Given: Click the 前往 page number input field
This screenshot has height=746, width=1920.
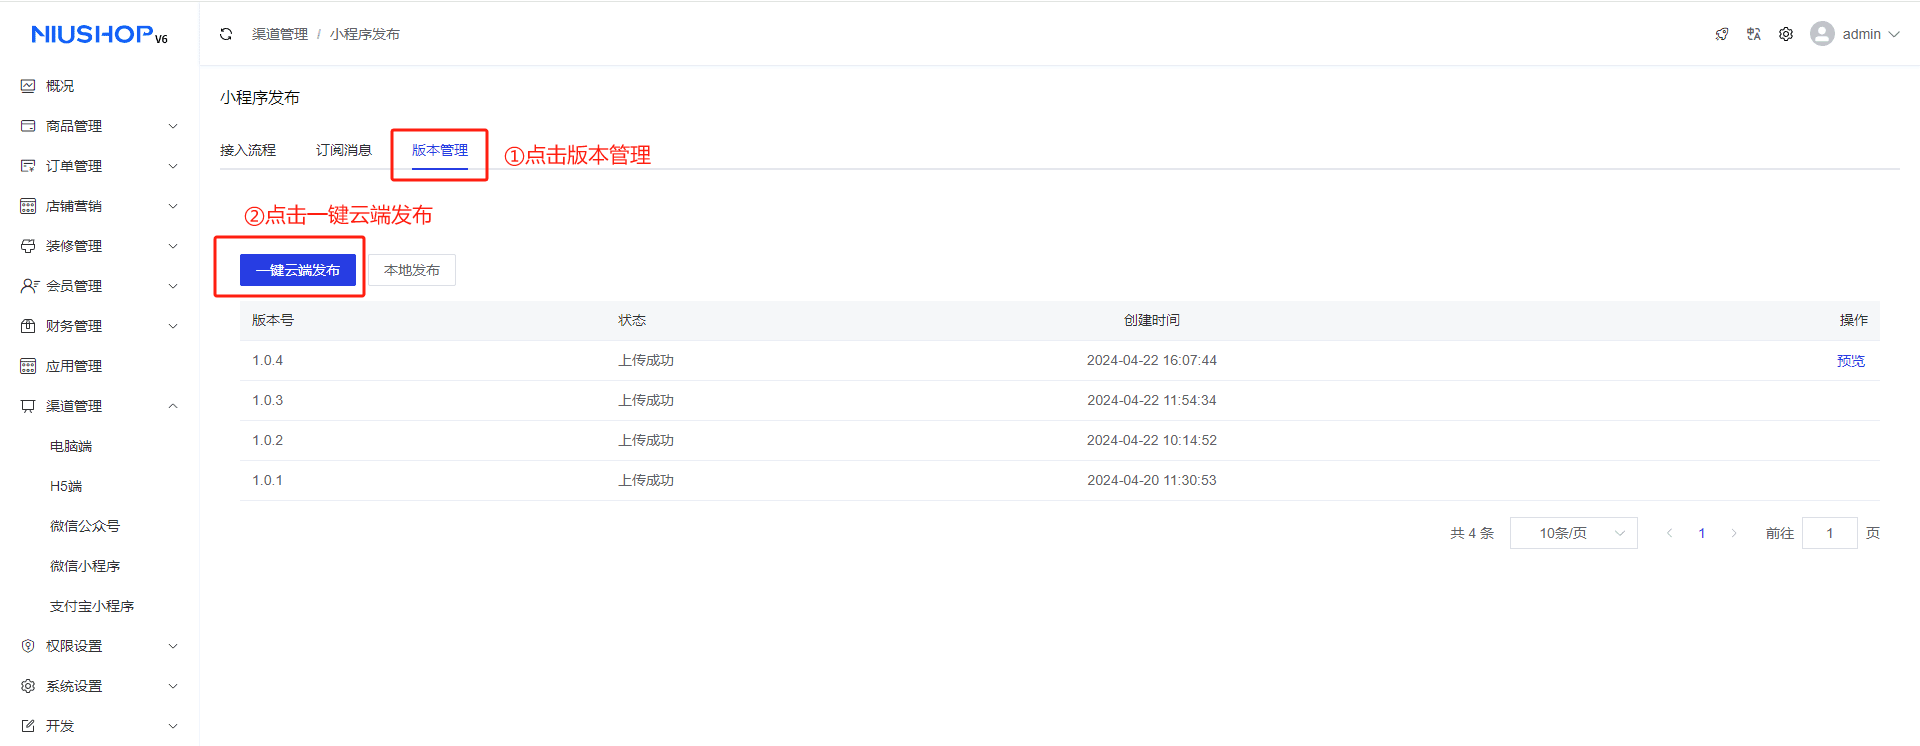Looking at the screenshot, I should click(x=1829, y=533).
